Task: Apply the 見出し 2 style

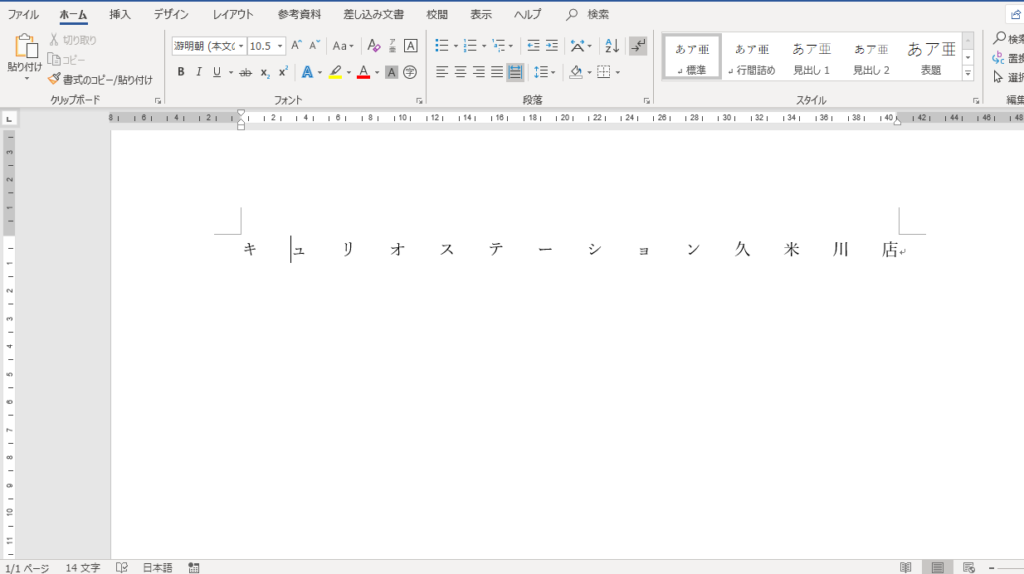Action: click(871, 57)
